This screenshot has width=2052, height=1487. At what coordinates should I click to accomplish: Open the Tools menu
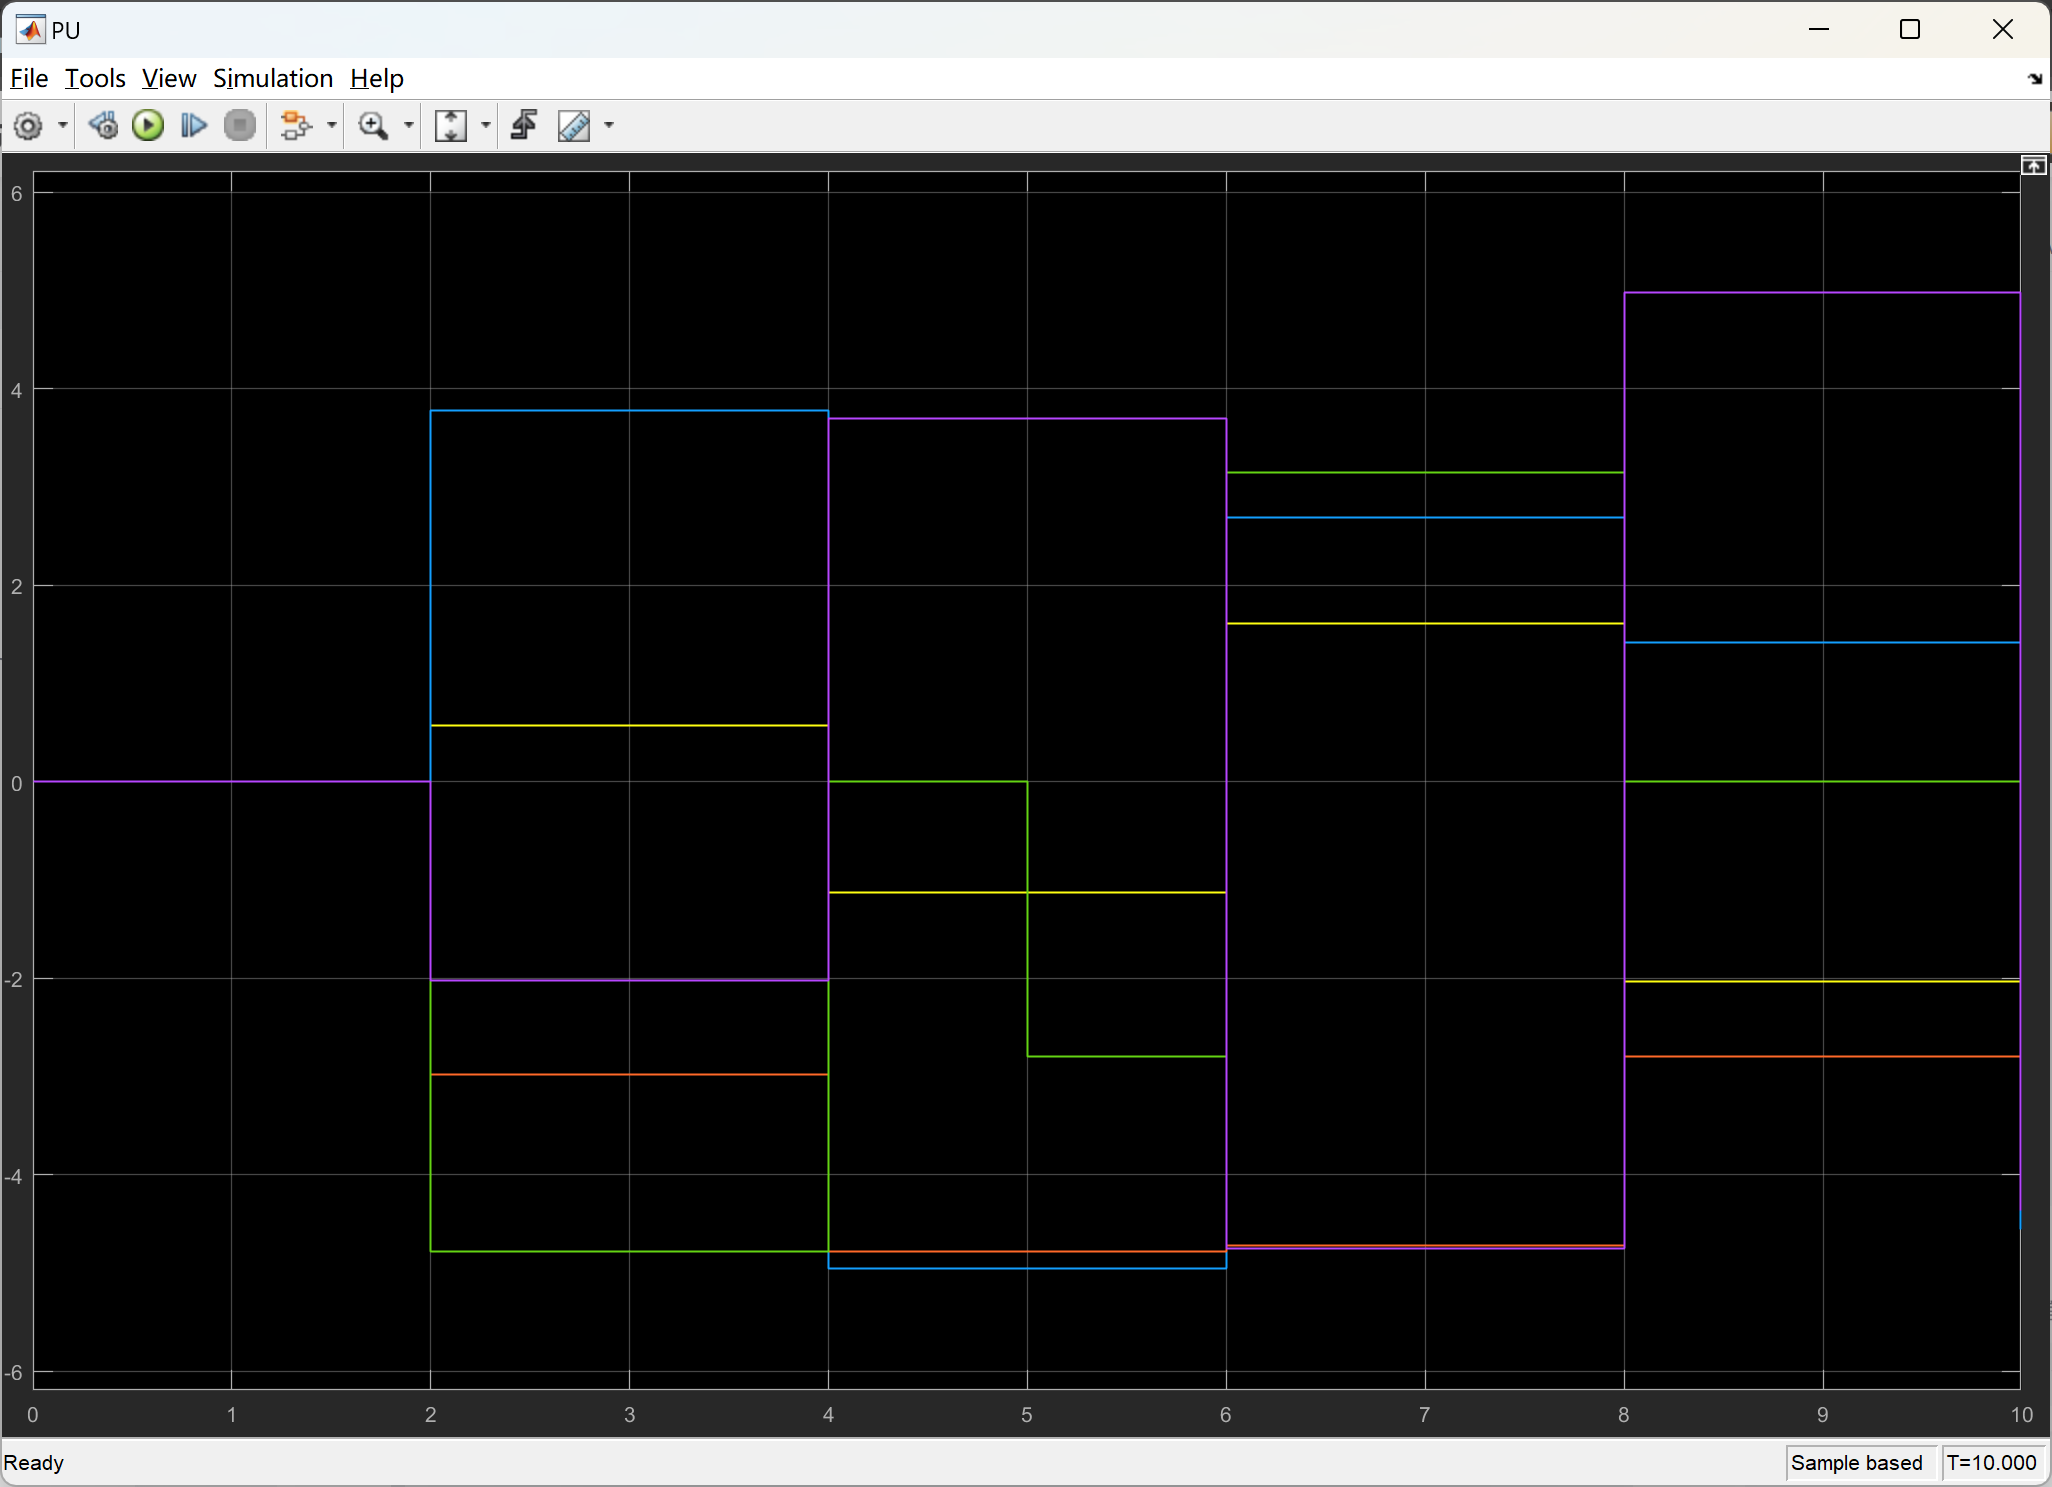coord(95,78)
